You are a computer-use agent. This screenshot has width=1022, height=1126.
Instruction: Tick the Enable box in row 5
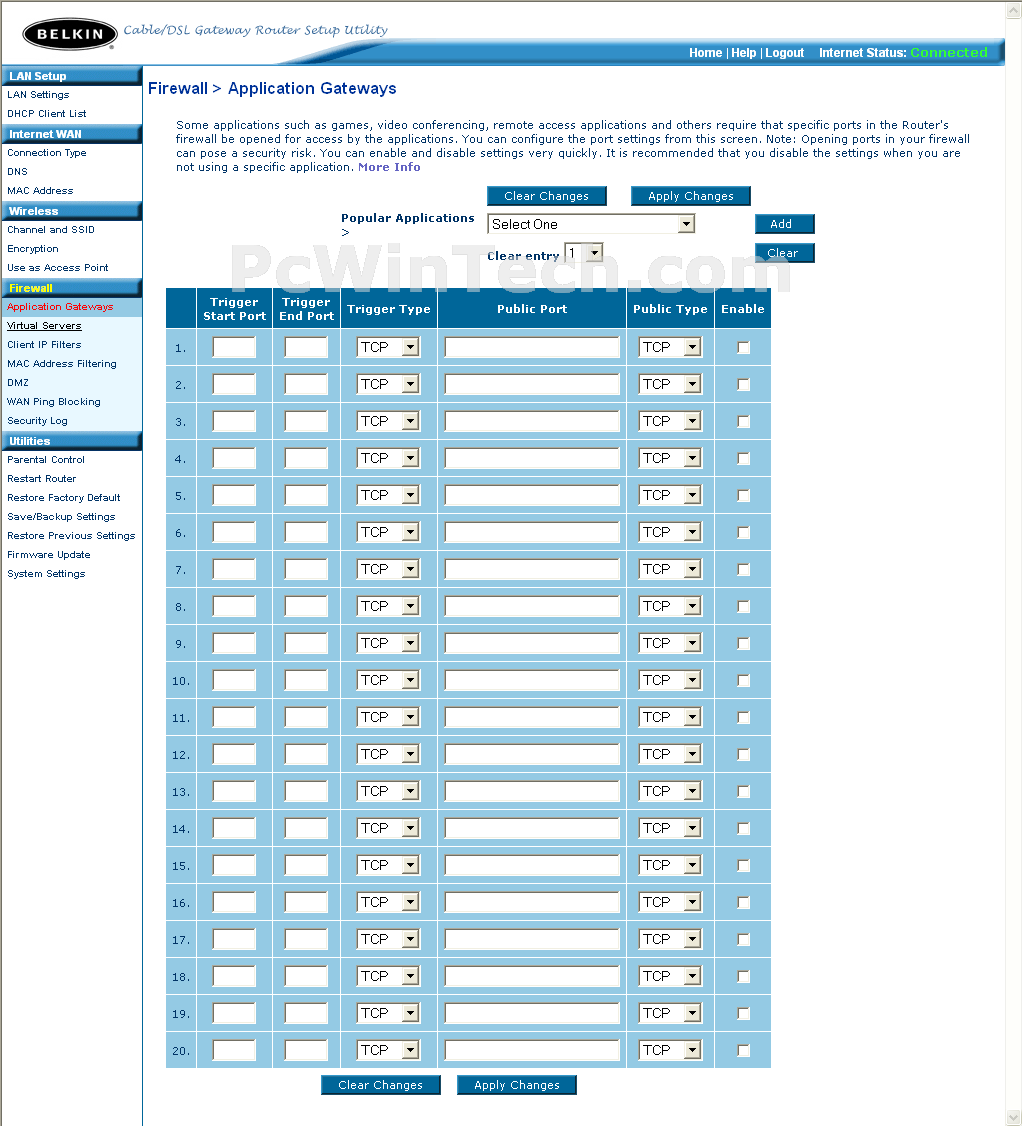coord(743,495)
